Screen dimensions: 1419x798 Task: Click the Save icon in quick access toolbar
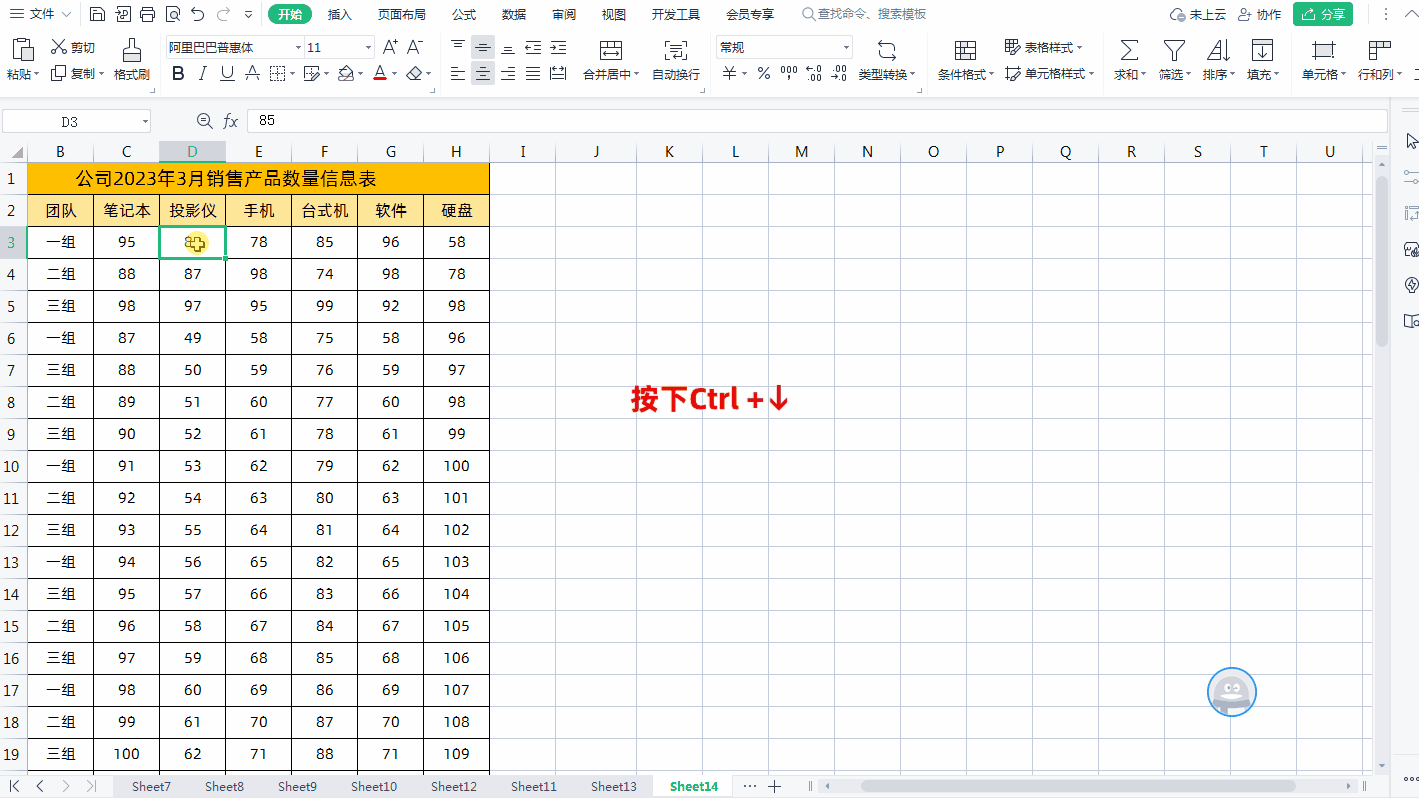pyautogui.click(x=97, y=14)
